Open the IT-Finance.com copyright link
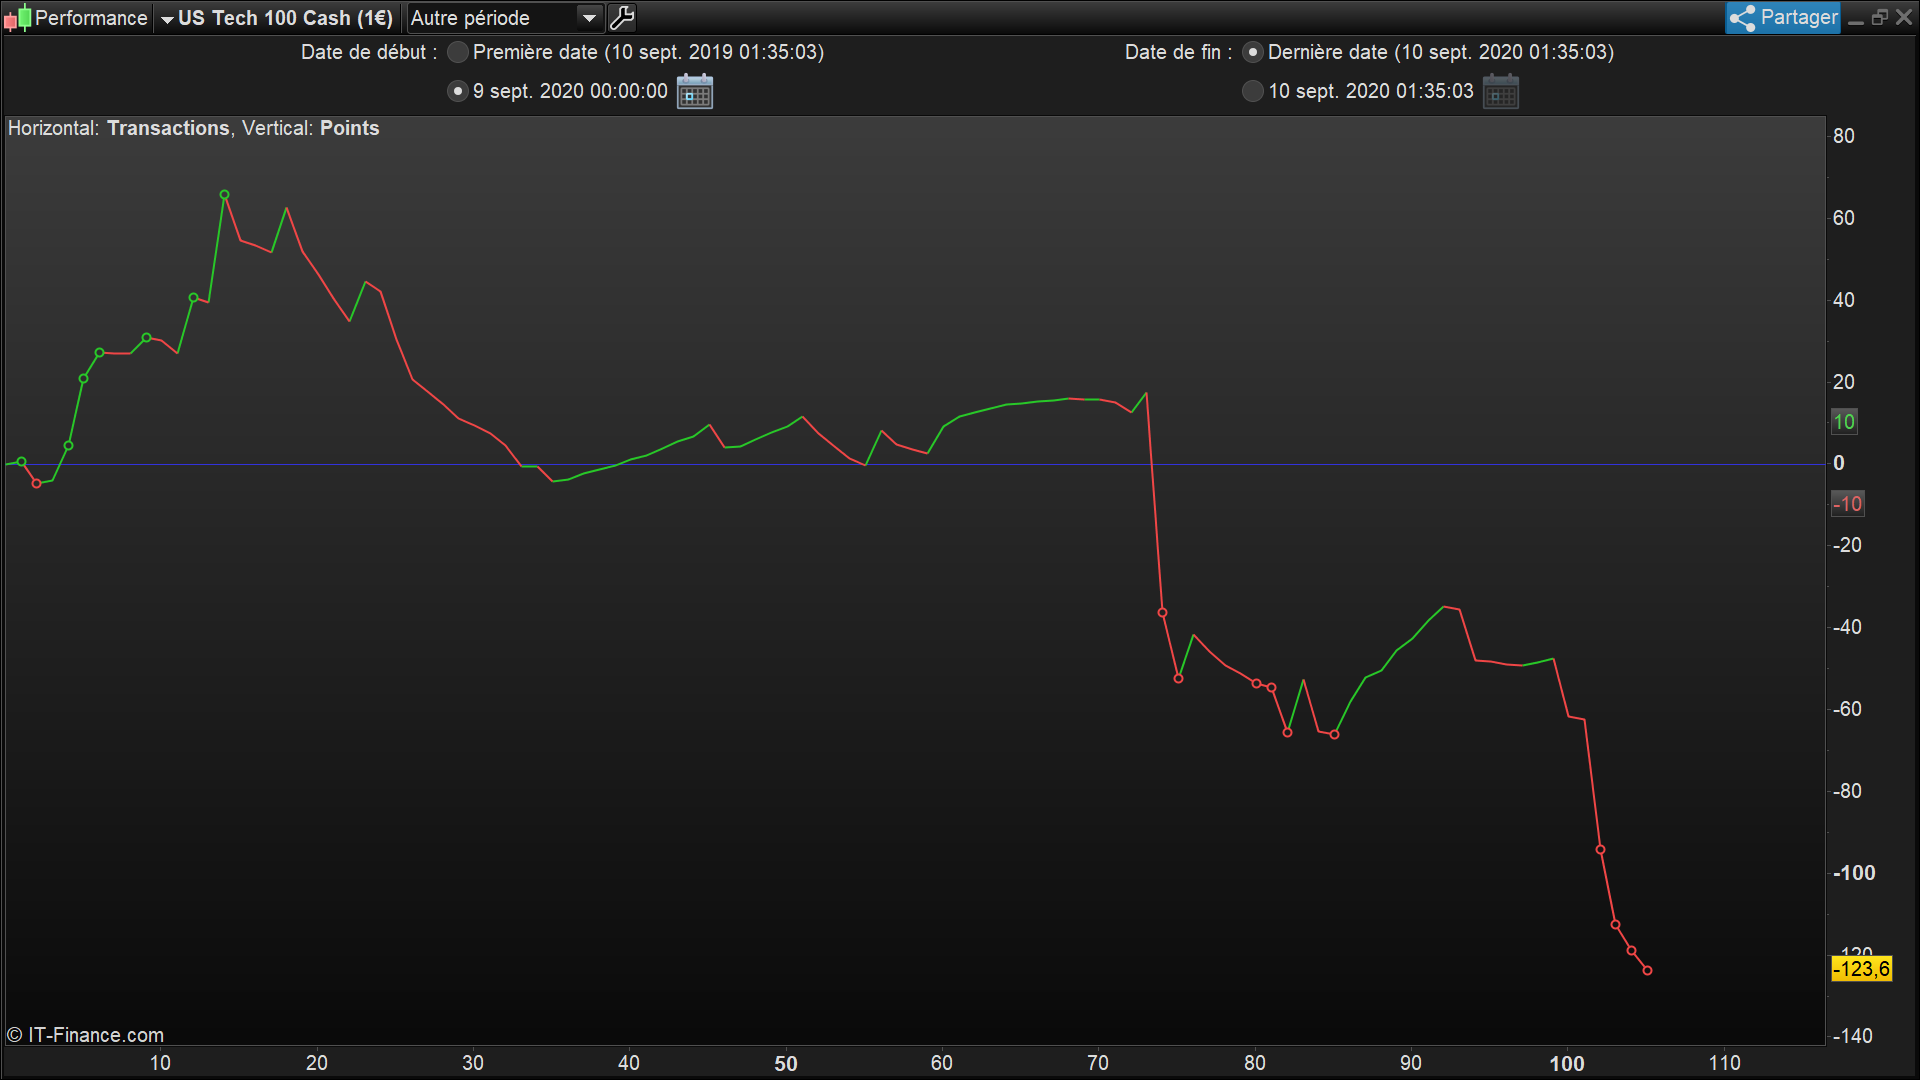This screenshot has width=1920, height=1080. 86,1035
